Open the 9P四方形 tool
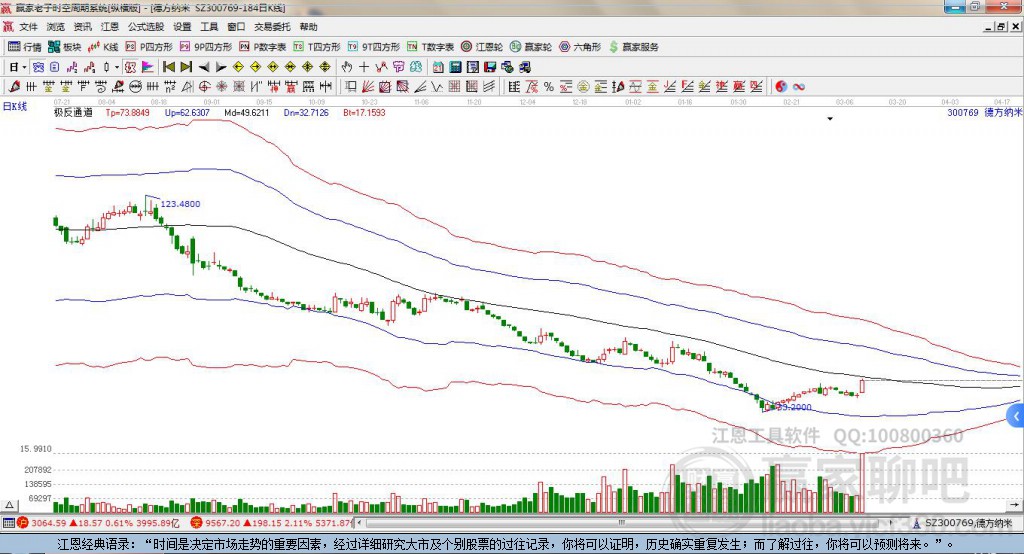Viewport: 1024px width, 554px height. tap(206, 47)
